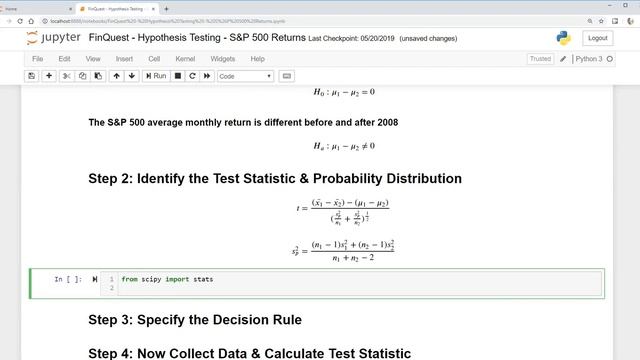Paste cells below icon

[98, 76]
